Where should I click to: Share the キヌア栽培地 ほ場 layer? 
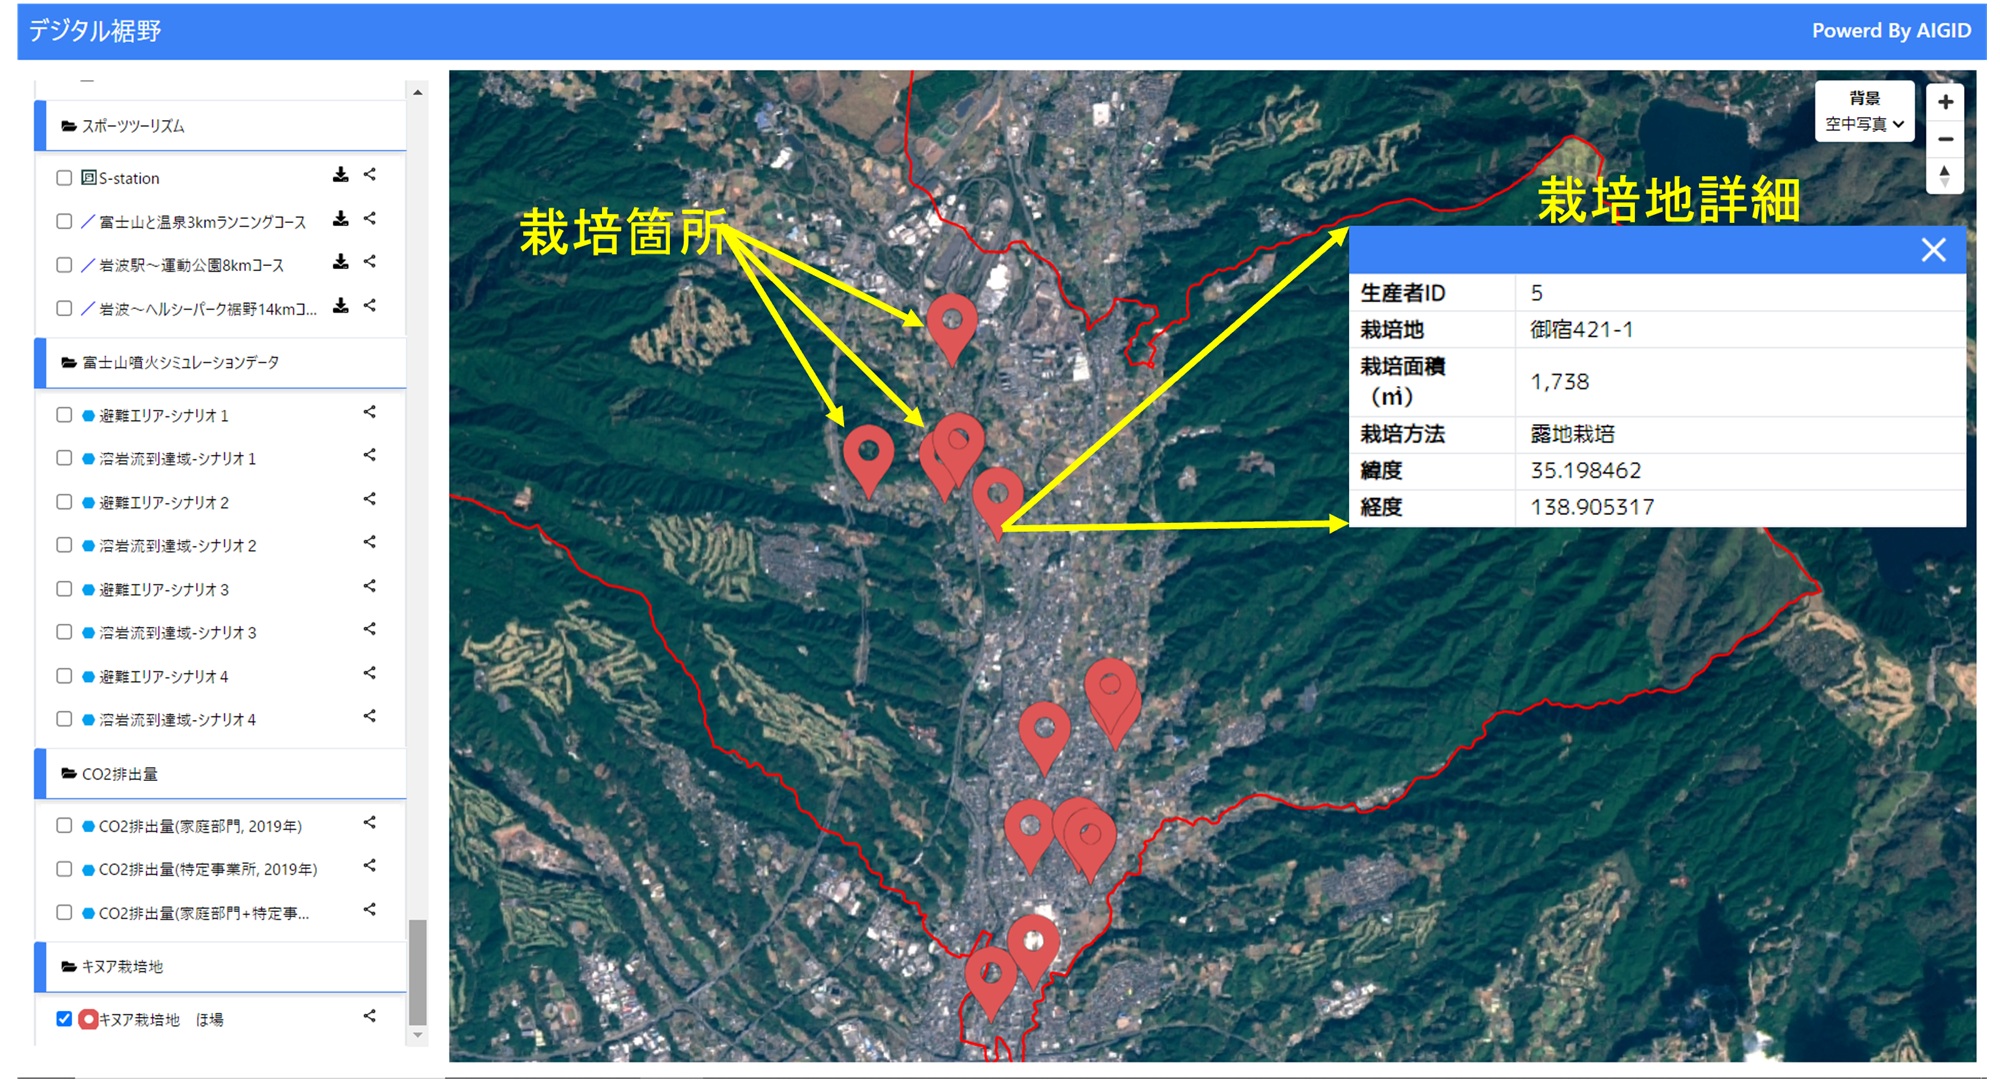pos(370,1016)
